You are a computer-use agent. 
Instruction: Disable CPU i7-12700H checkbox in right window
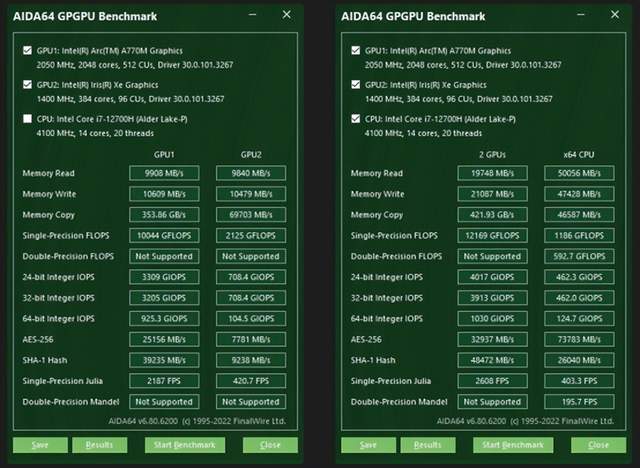(x=356, y=119)
